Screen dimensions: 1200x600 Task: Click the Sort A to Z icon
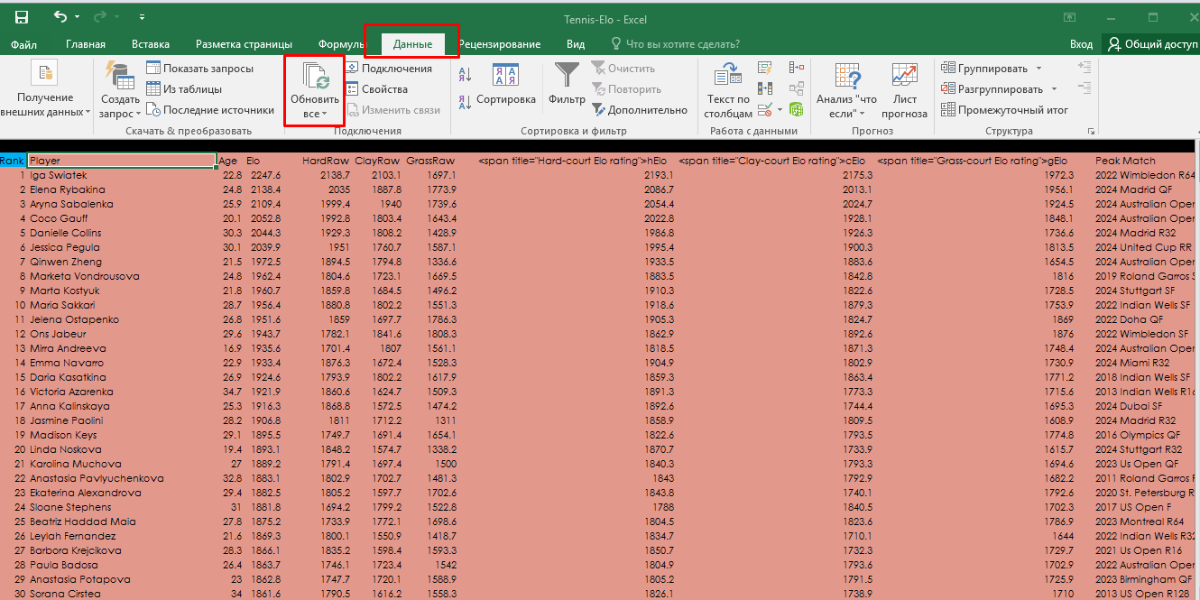point(465,74)
